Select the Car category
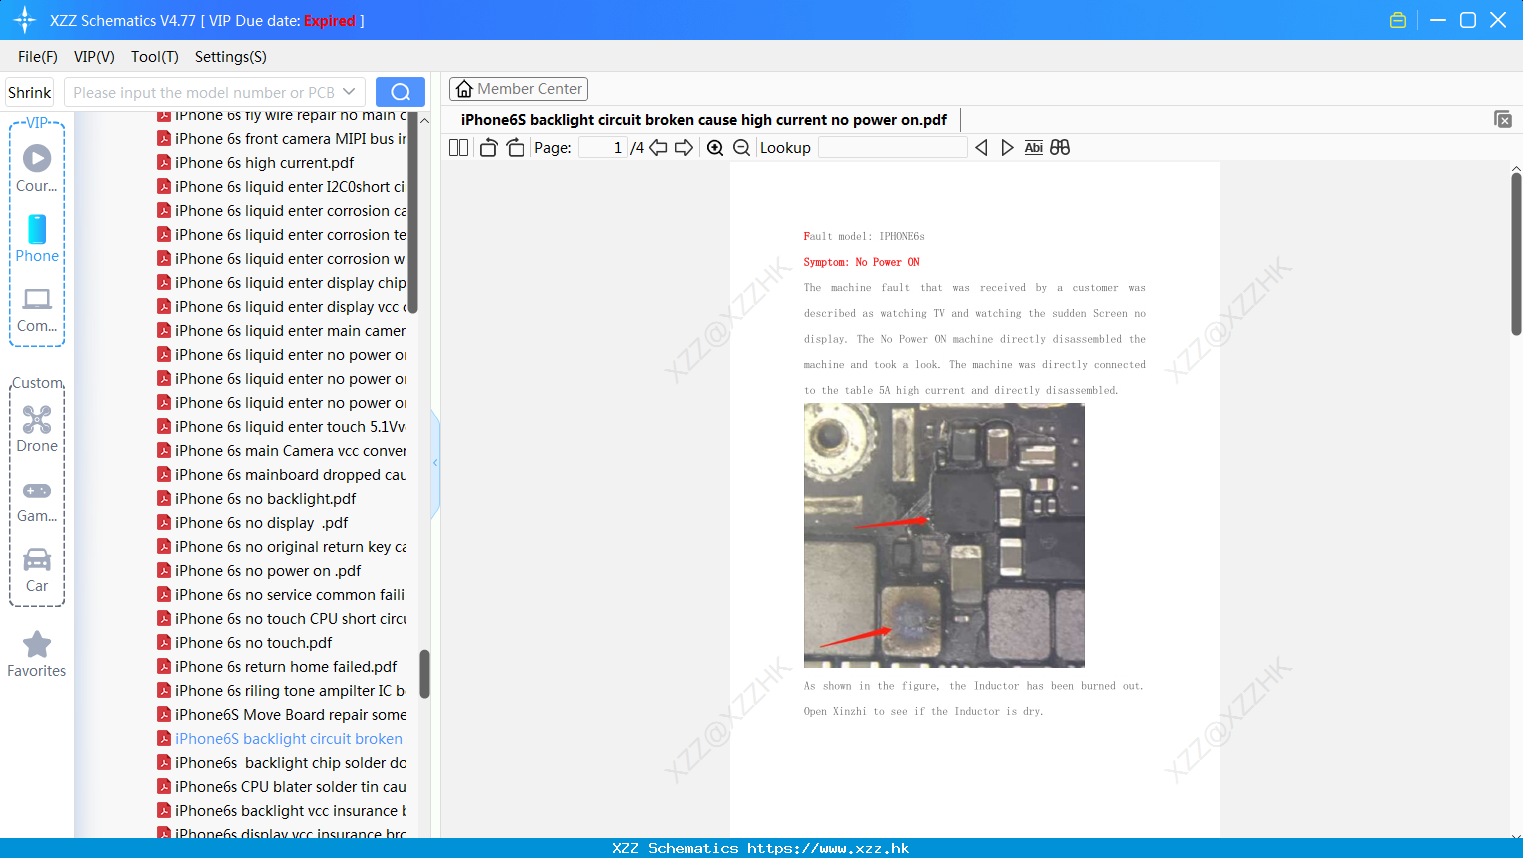This screenshot has height=858, width=1523. [x=37, y=571]
